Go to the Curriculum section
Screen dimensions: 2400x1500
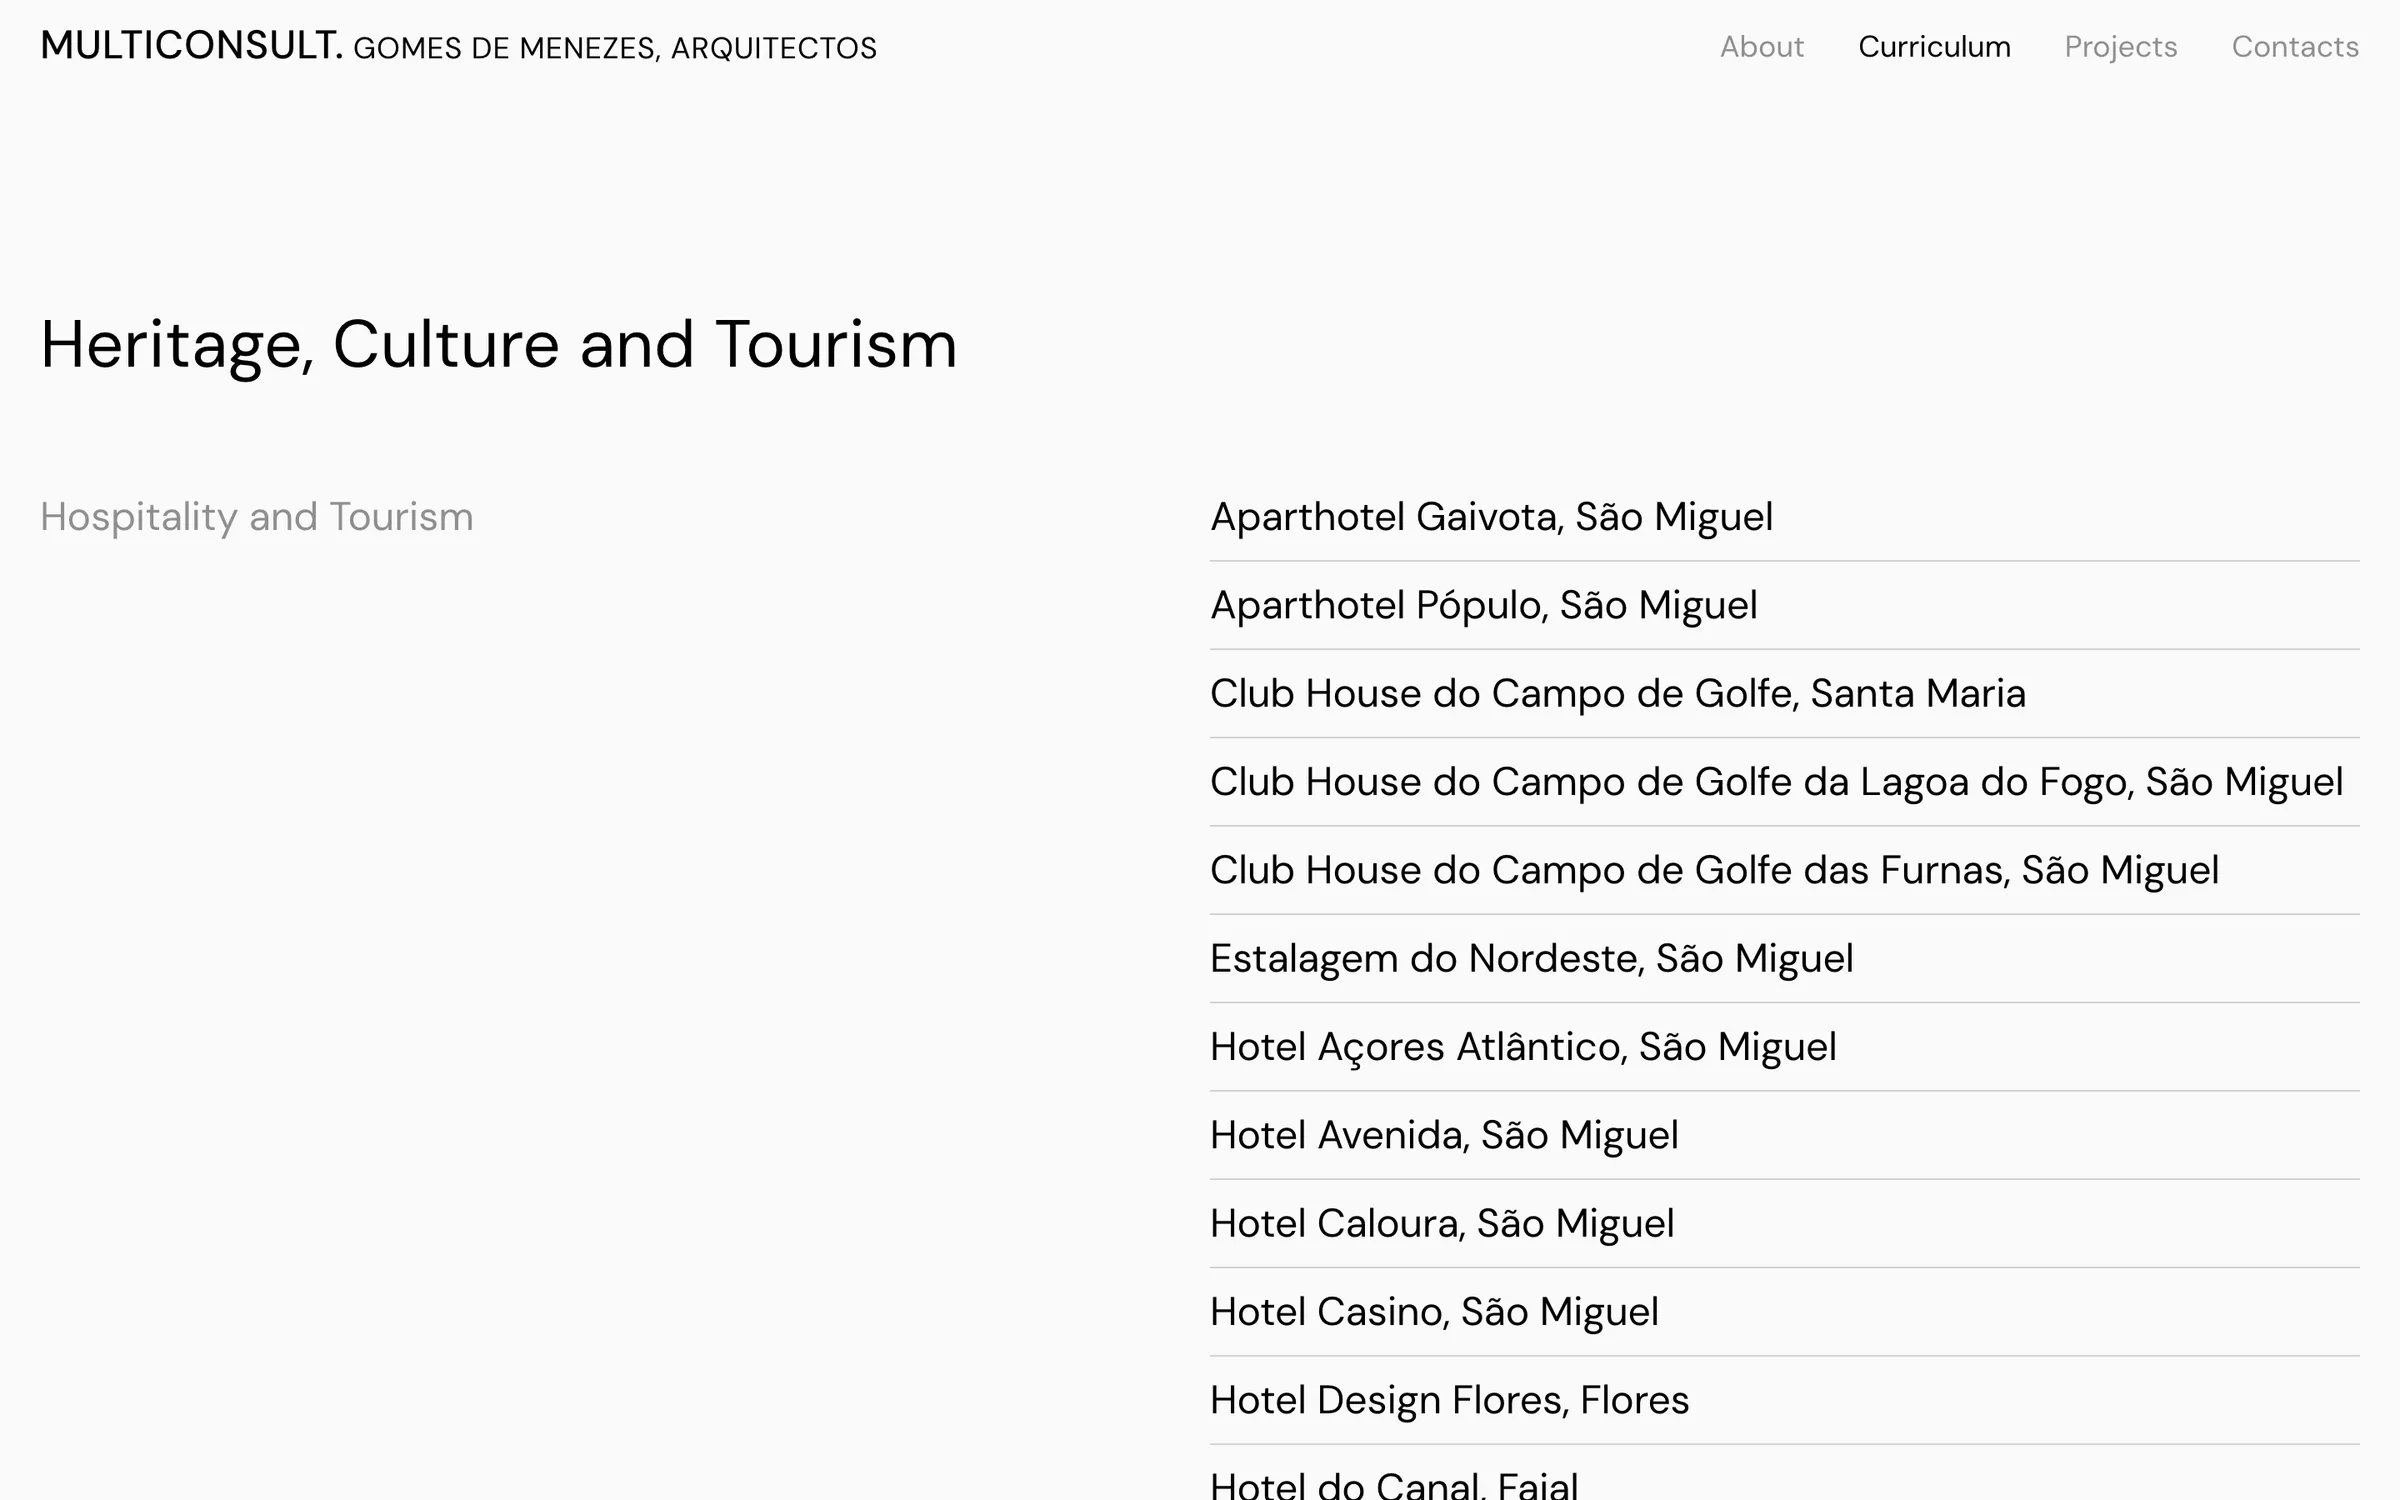1934,47
